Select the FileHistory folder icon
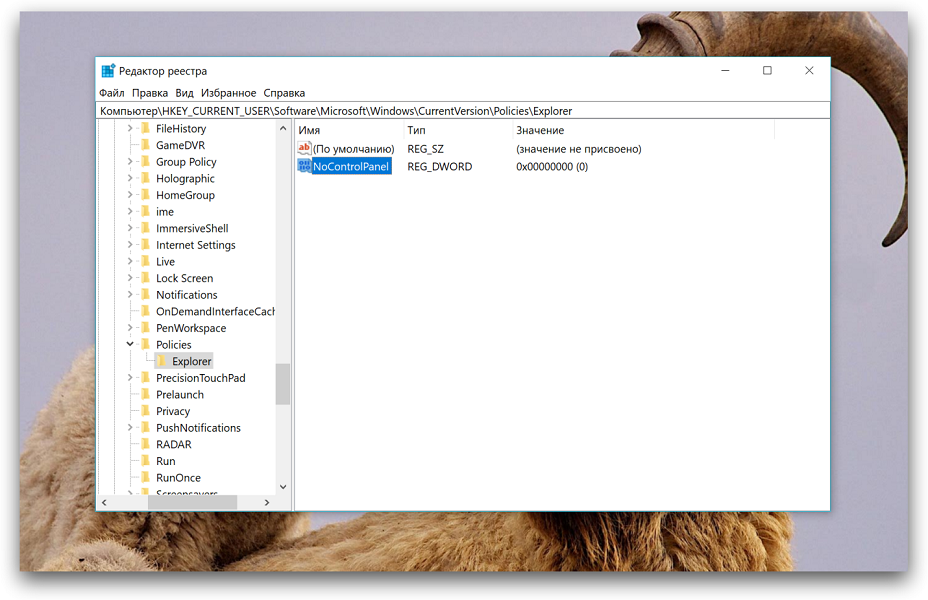The width and height of the screenshot is (928, 600). 146,128
